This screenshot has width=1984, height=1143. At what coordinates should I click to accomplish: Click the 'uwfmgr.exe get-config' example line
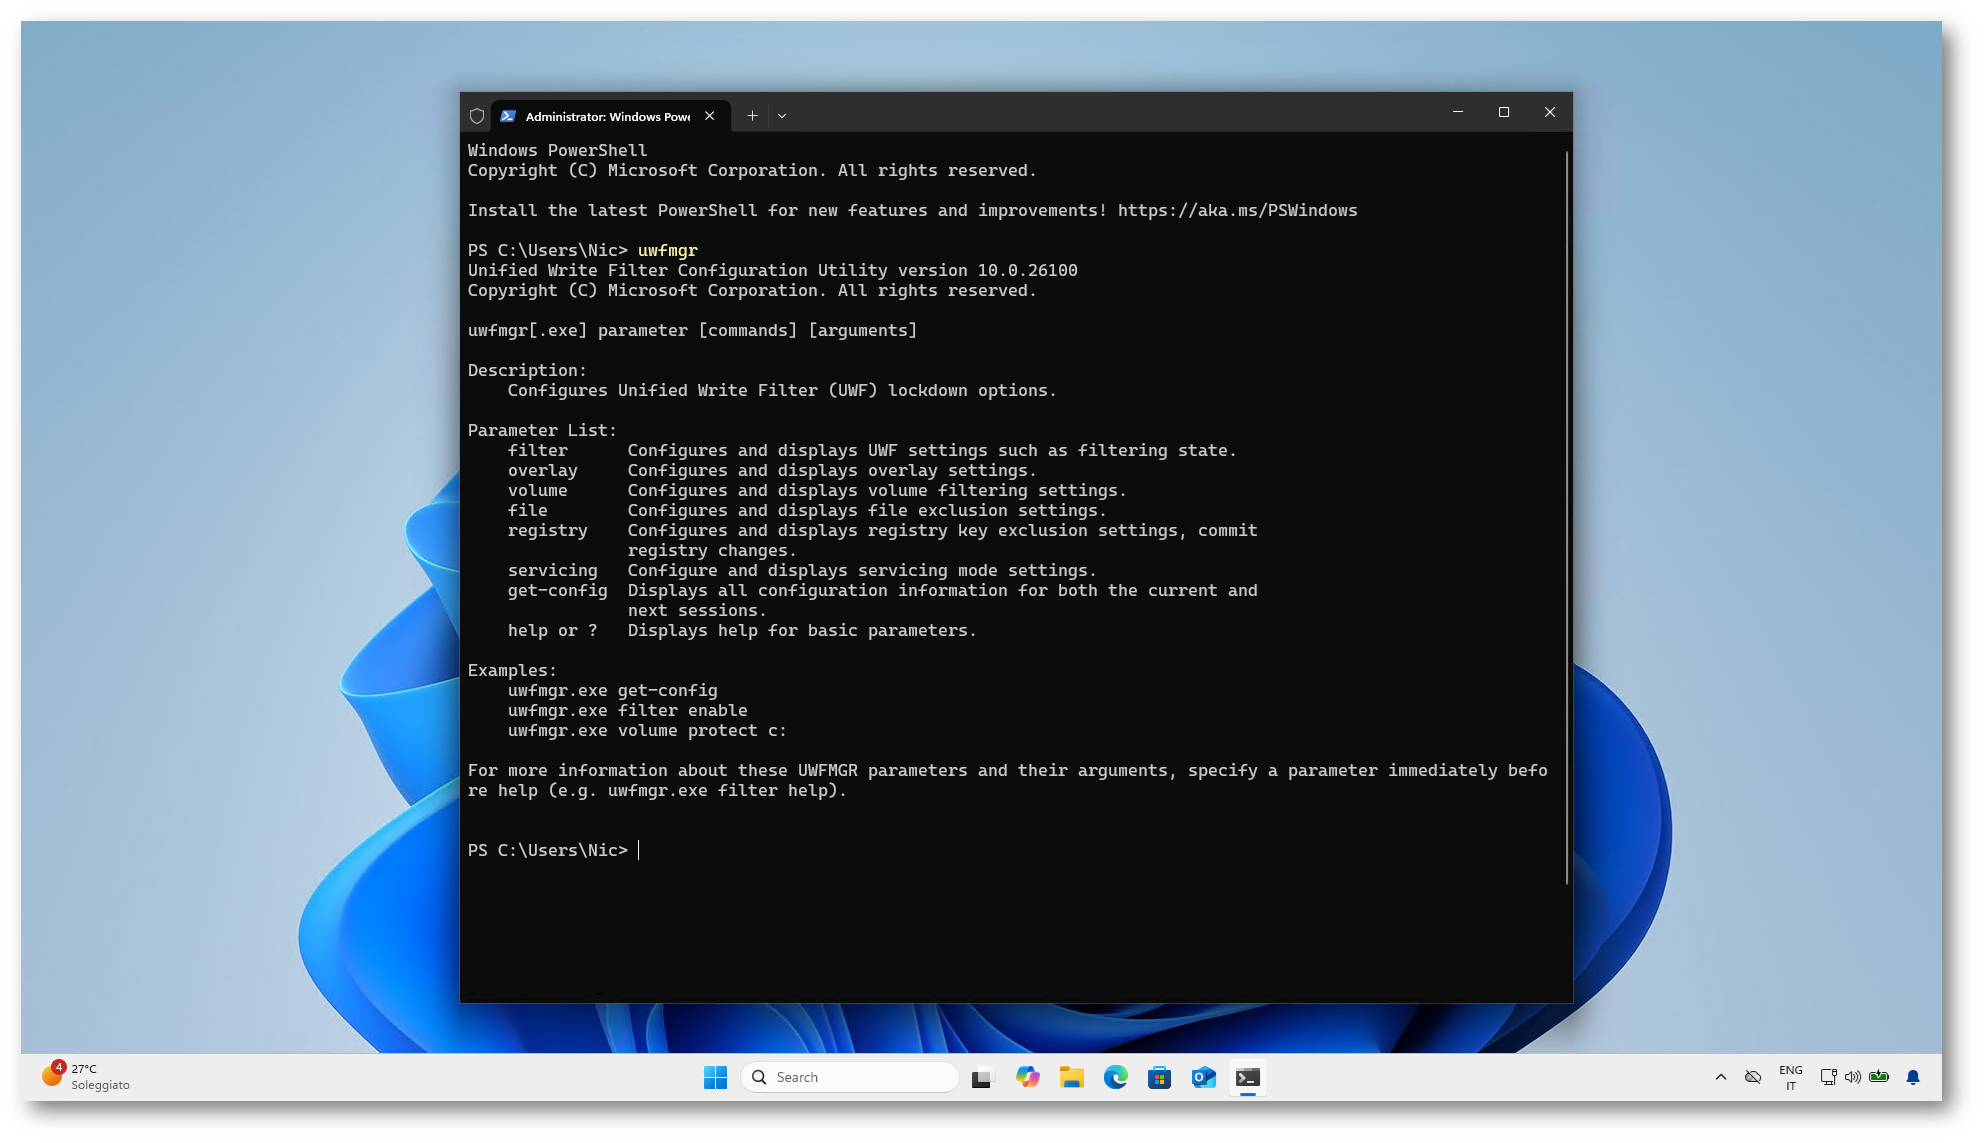point(612,691)
